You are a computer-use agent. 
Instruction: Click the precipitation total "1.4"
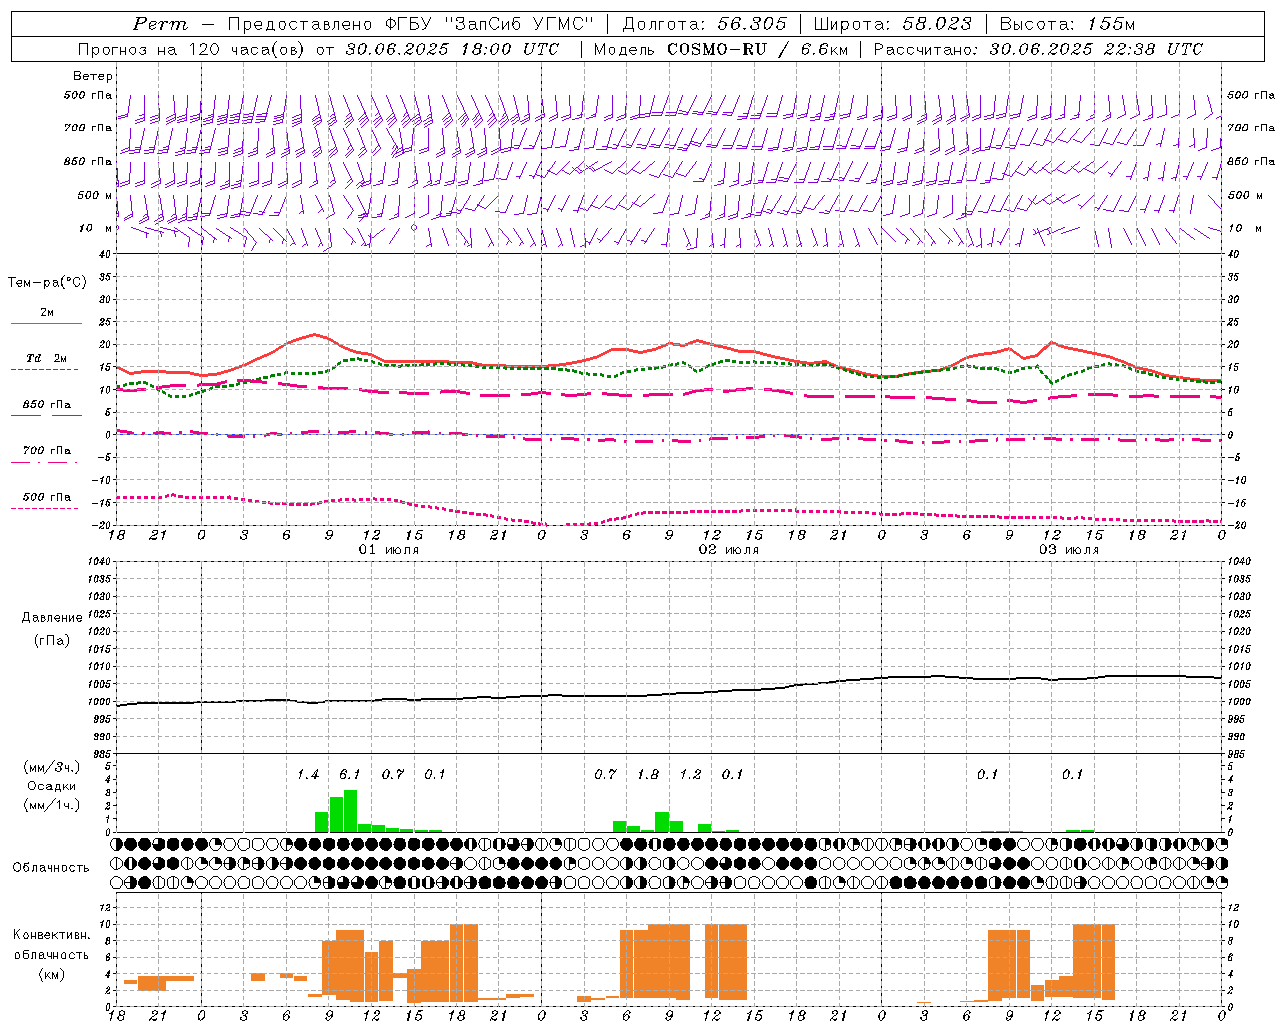[307, 775]
